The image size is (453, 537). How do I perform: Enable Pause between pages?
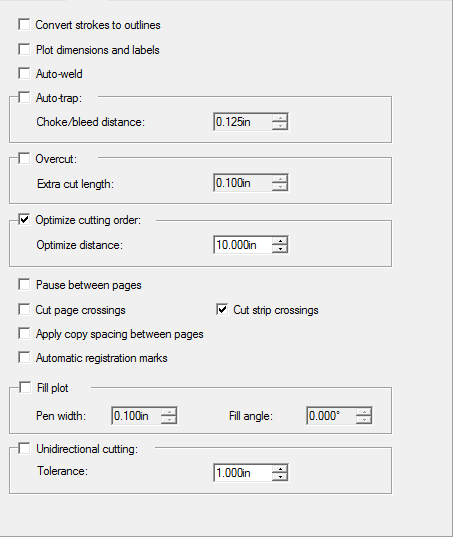[x=24, y=285]
